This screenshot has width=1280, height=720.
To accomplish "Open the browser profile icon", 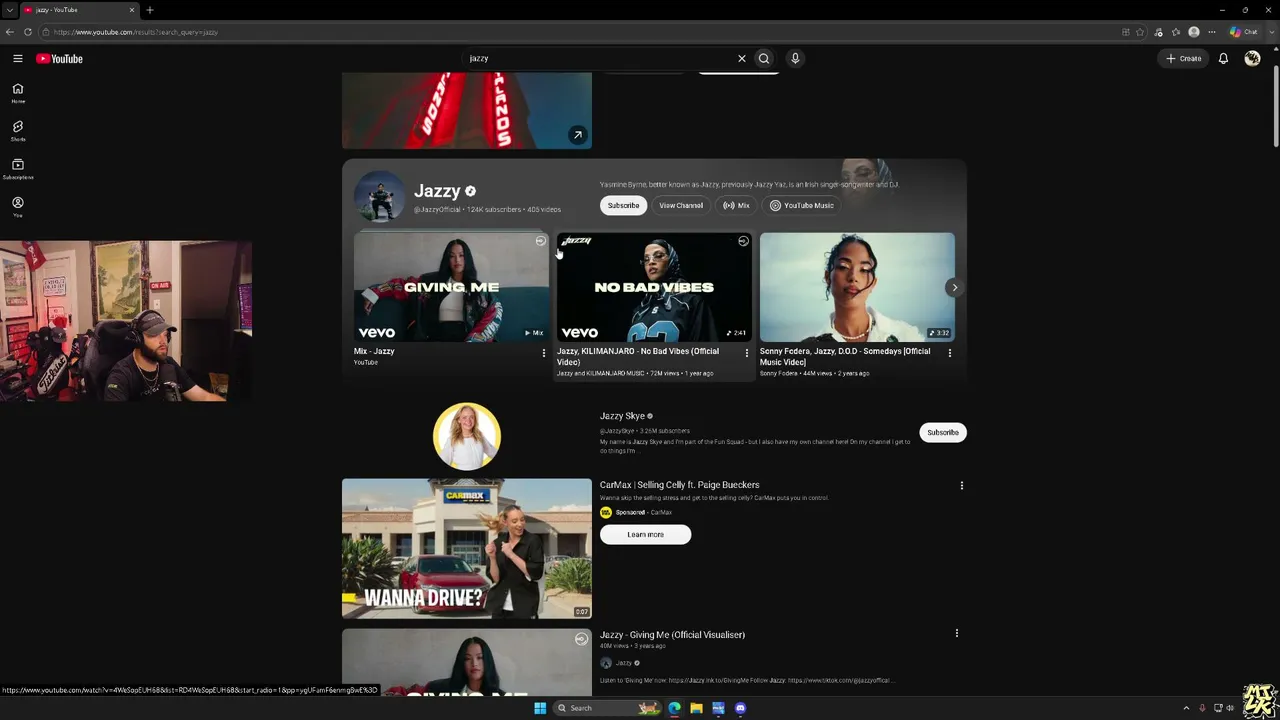I will point(1194,32).
